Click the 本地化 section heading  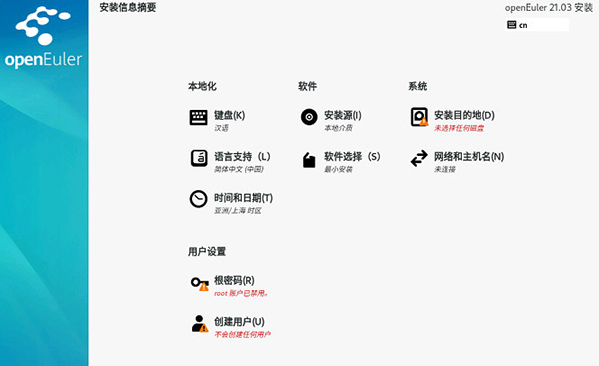pyautogui.click(x=202, y=86)
